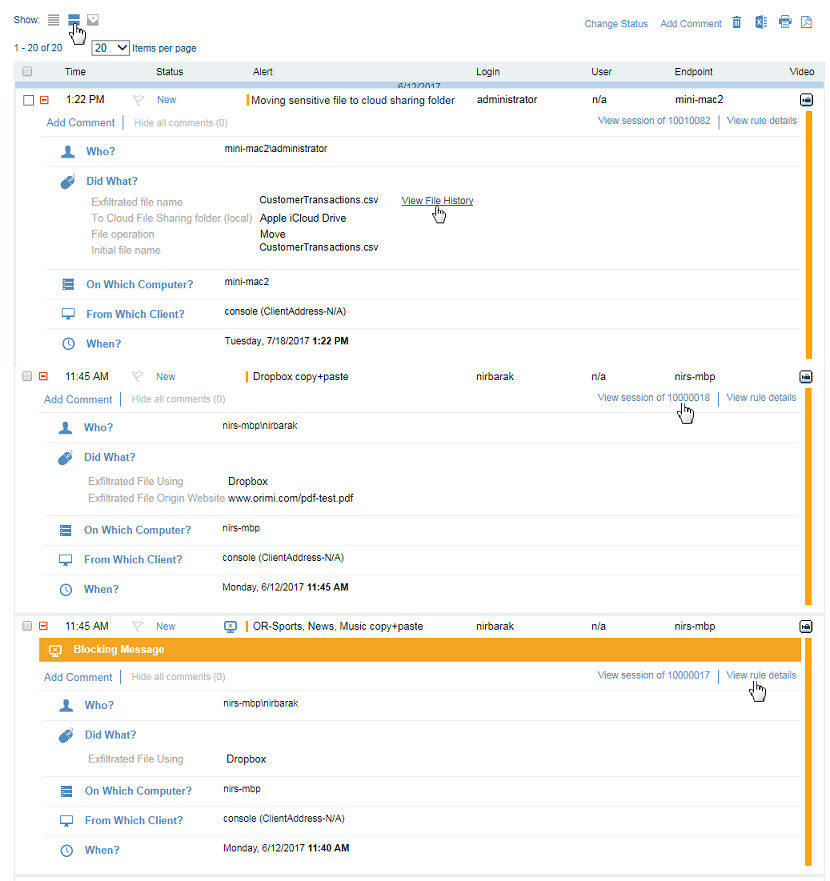Screen dimensions: 830x881
Task: Click flag icon on the 1:22 PM alert
Action: pos(138,100)
